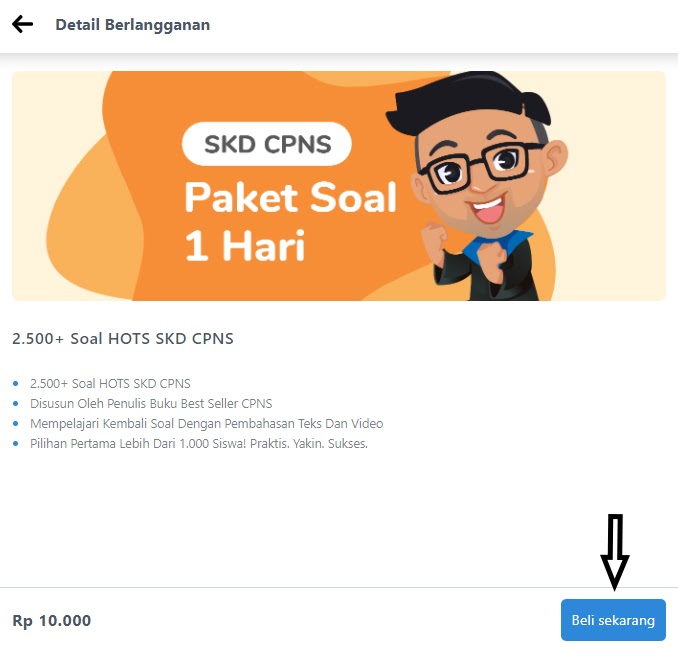Click the black downward arrow annotation

pos(614,552)
